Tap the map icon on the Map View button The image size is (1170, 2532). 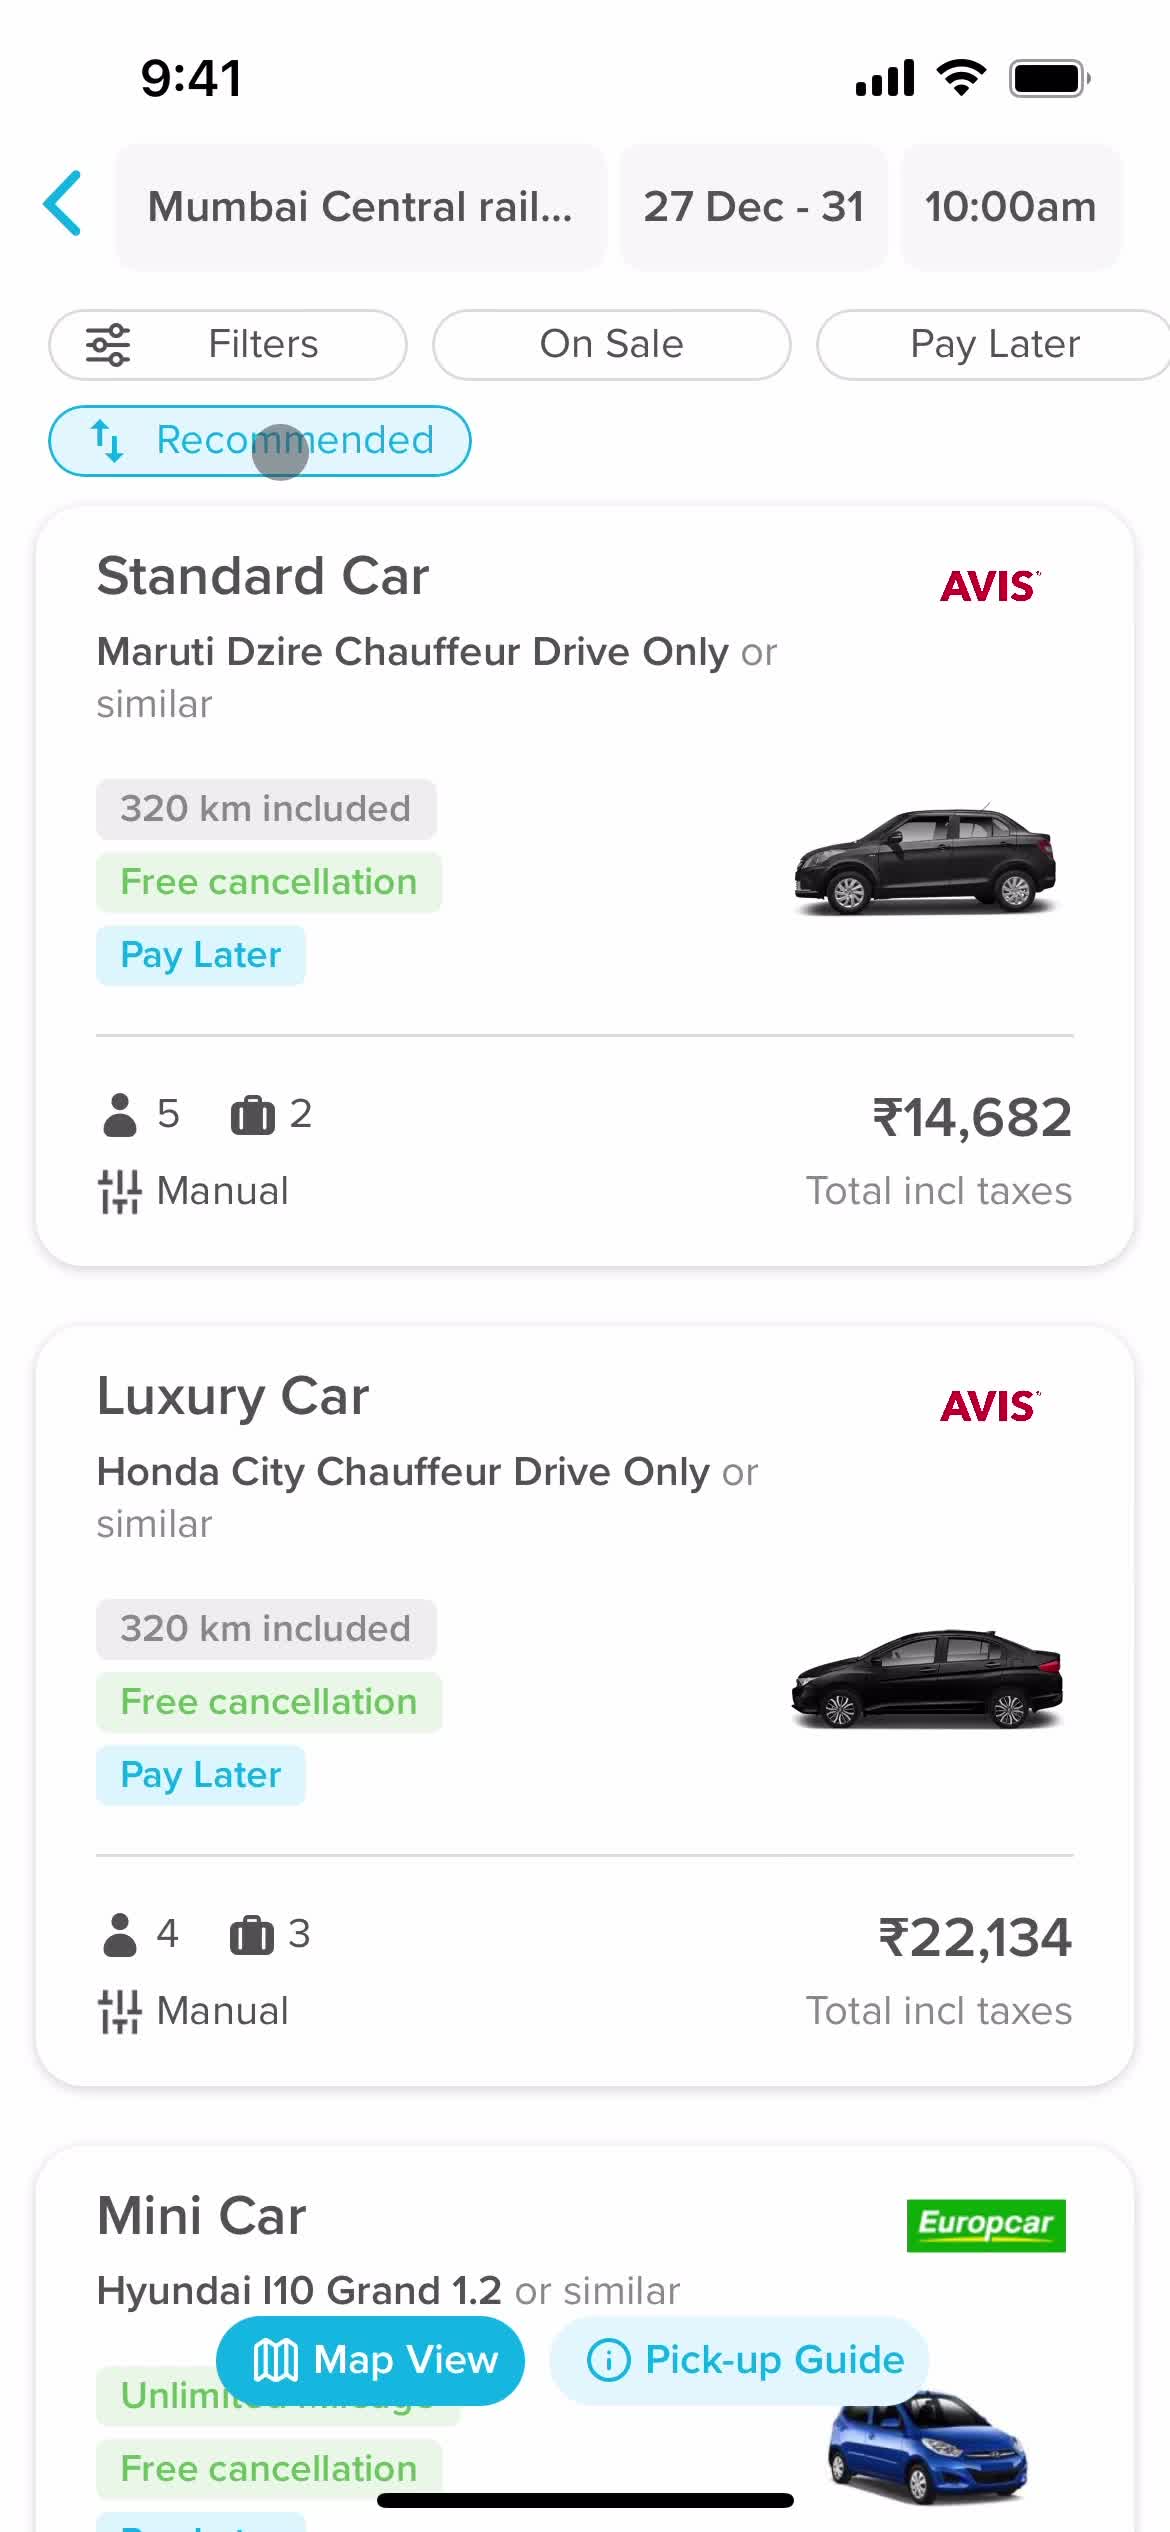pos(276,2361)
